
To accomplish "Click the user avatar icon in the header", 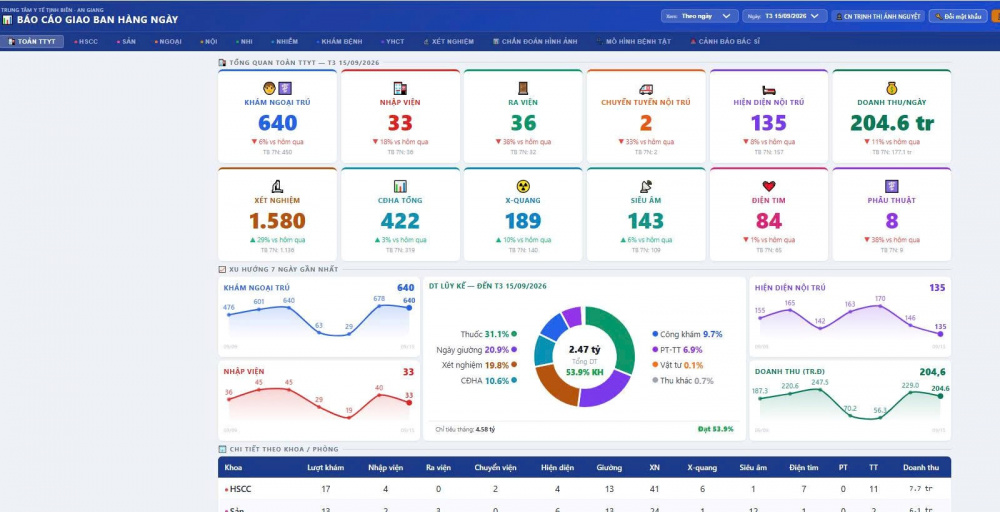I will 839,17.
